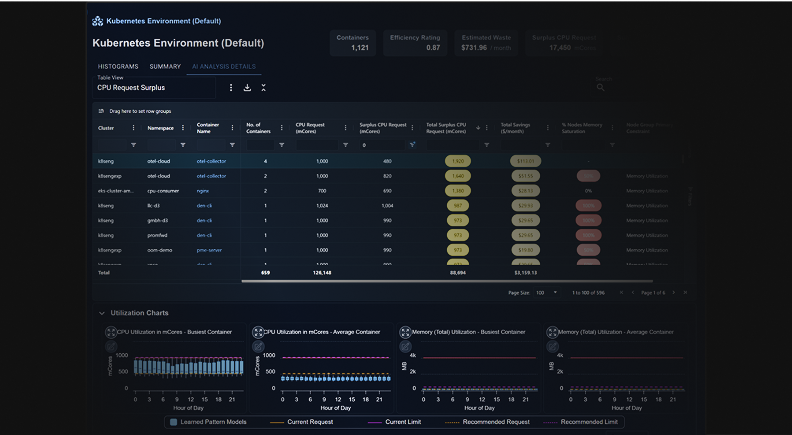Screen dimensions: 792x435
Task: Click the Total Surplus CPU Request filter funnel
Action: [486, 145]
